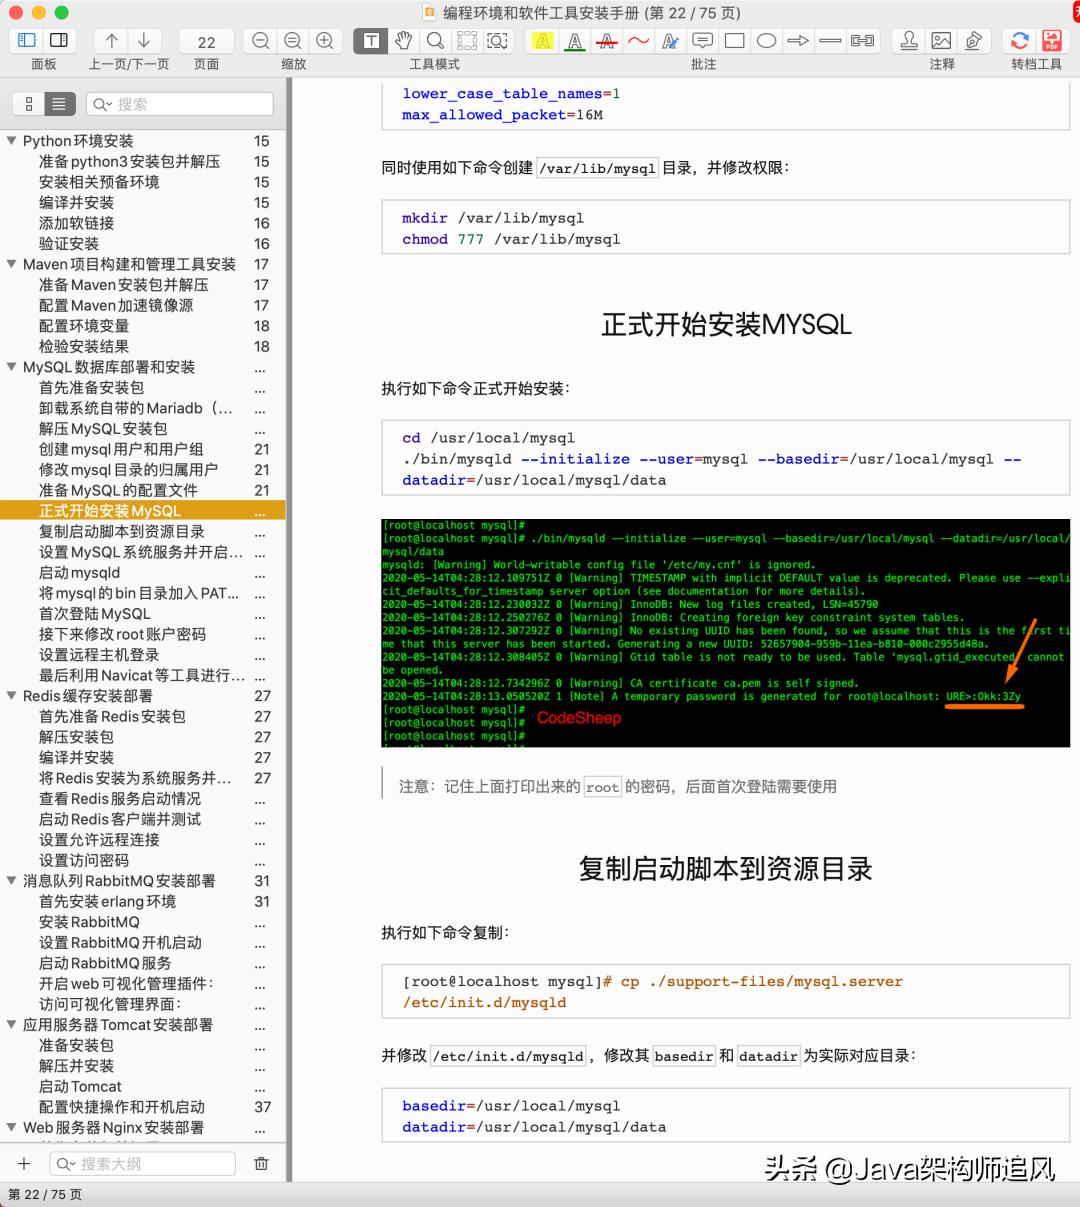Click the add outline plus button
The image size is (1080, 1207).
[x=24, y=1163]
